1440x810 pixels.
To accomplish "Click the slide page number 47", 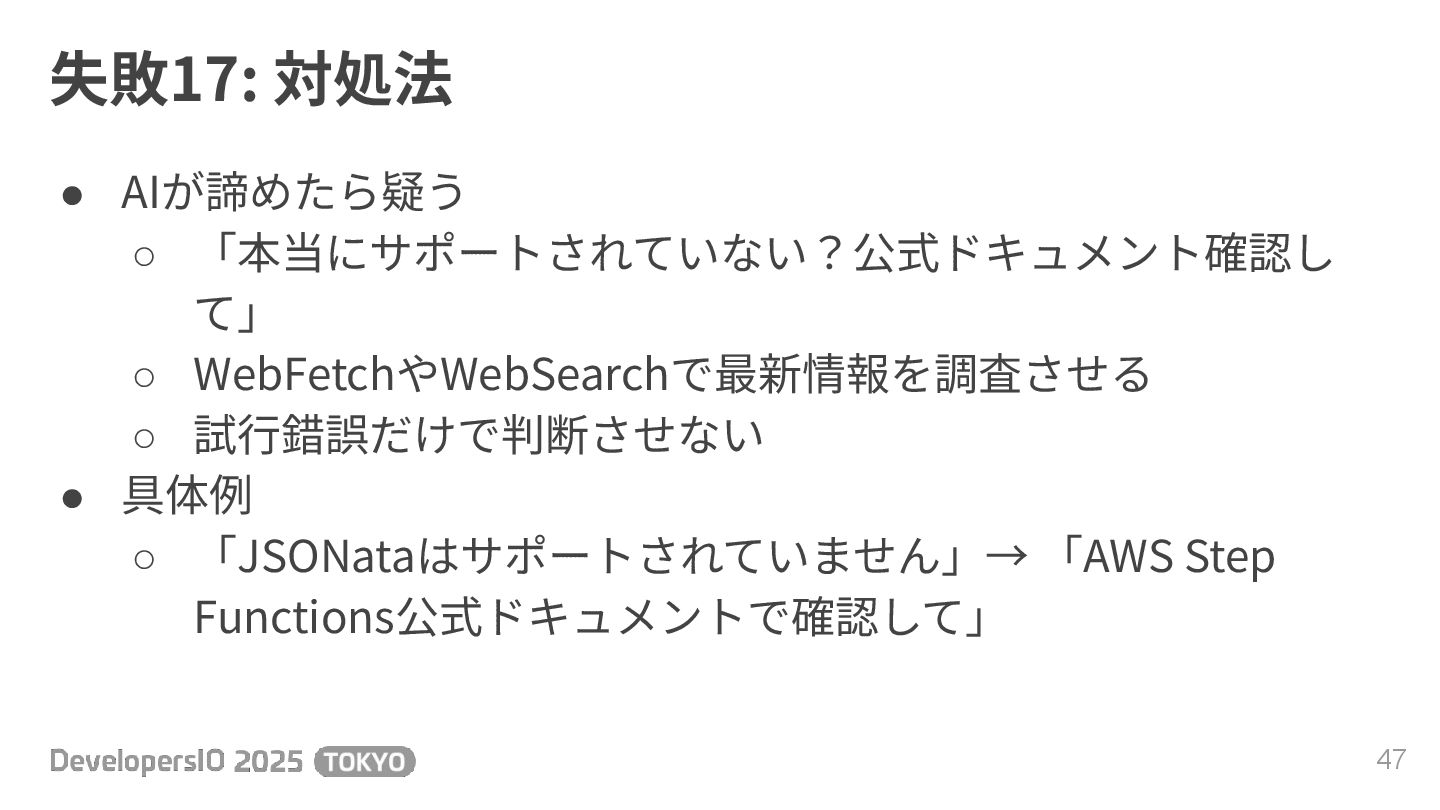I will [1391, 759].
